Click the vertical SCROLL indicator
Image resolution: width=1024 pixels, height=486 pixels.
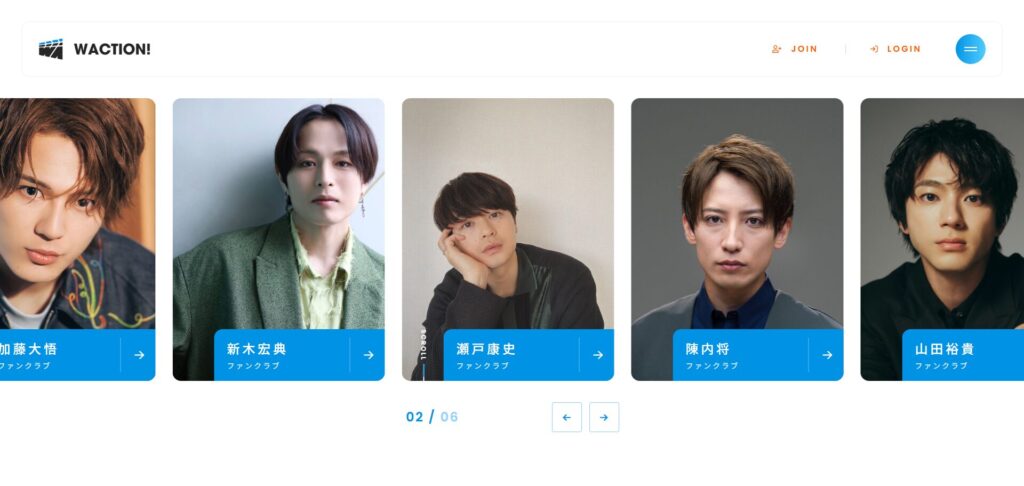coord(423,351)
